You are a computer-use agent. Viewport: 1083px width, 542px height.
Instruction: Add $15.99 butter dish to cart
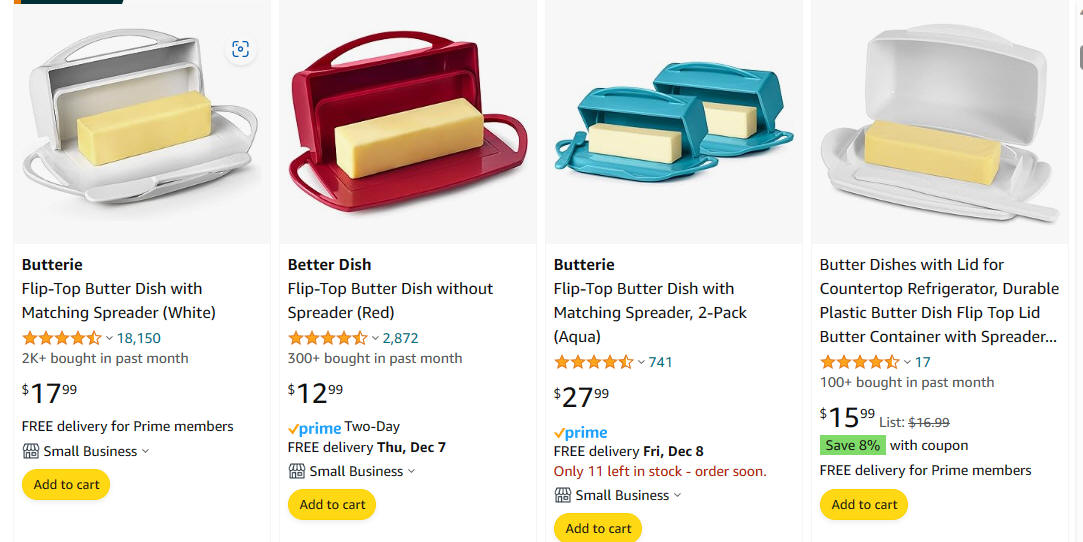(x=864, y=505)
